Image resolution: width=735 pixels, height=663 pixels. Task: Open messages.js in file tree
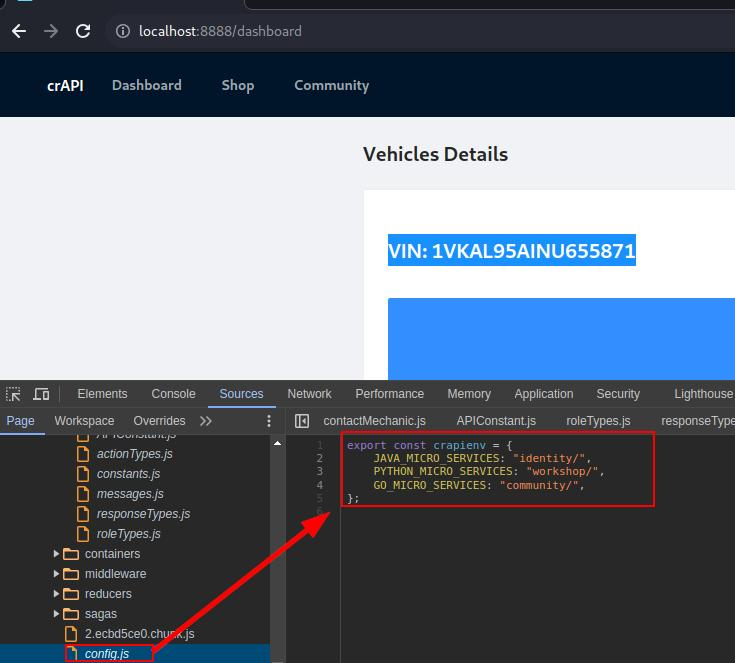click(130, 494)
